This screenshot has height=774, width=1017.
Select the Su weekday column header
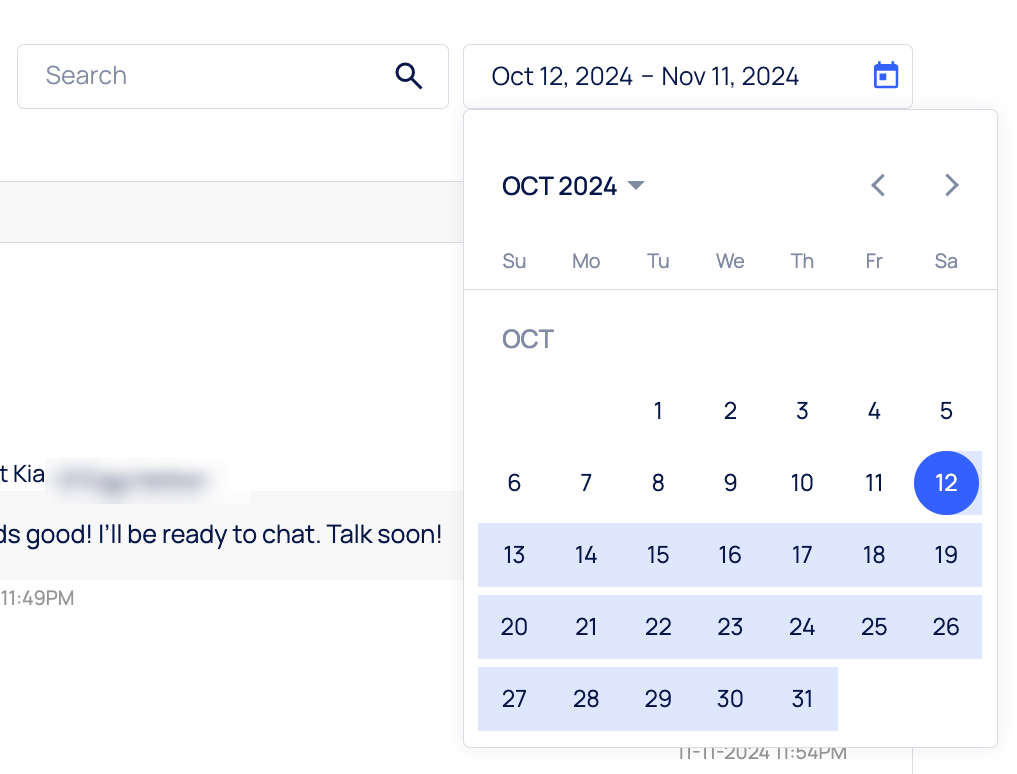514,261
